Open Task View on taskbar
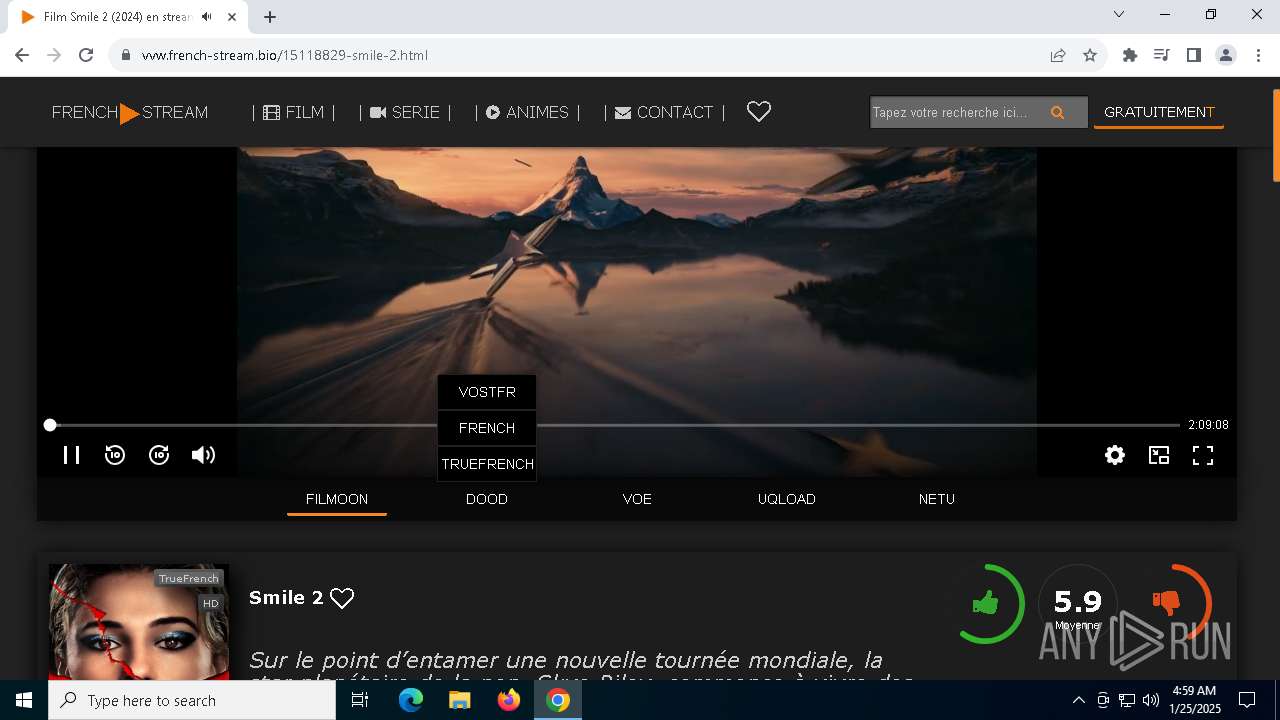 coord(360,700)
